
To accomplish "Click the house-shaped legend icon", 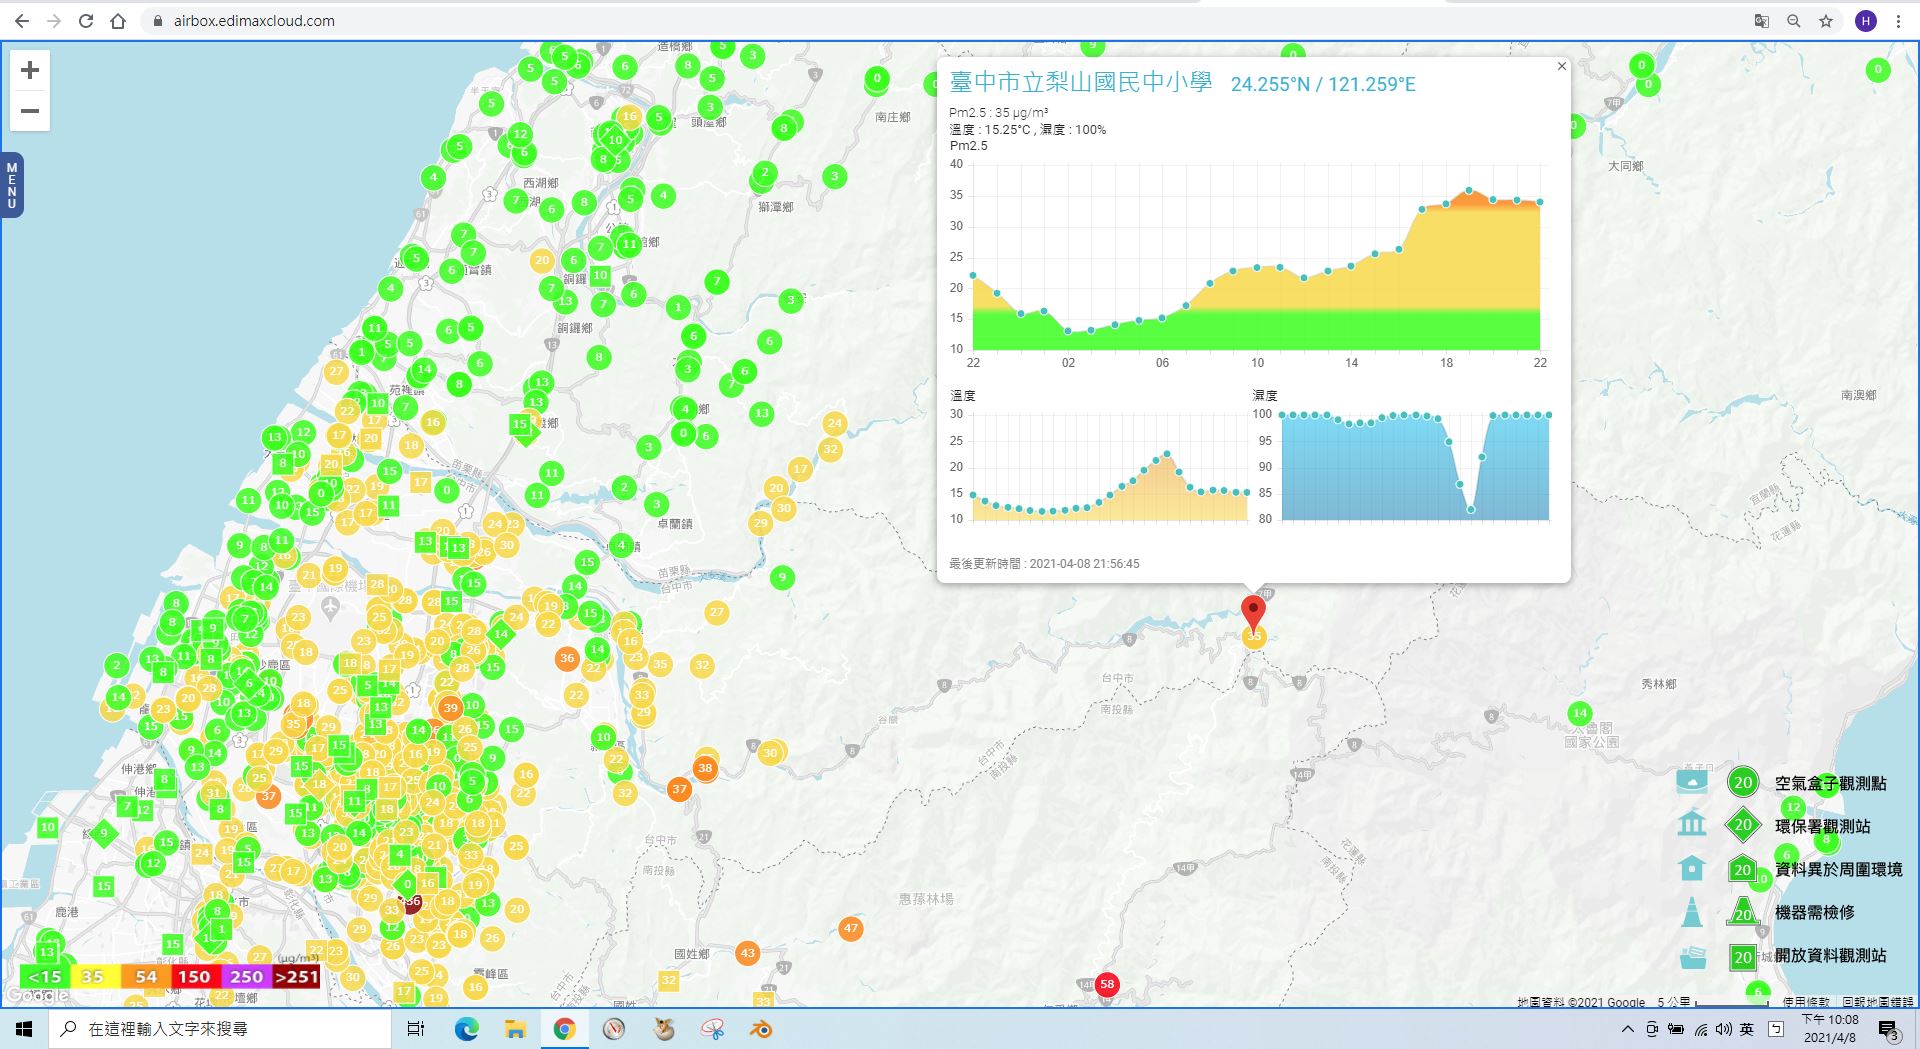I will click(x=1692, y=867).
